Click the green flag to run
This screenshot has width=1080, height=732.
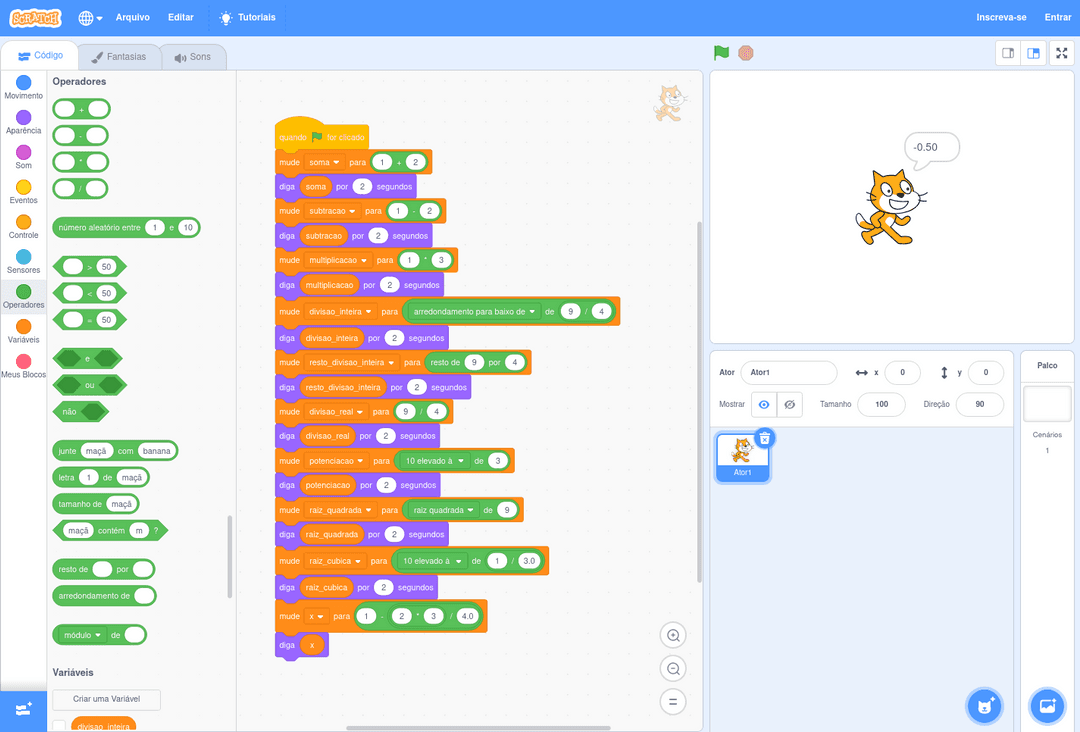click(x=721, y=53)
